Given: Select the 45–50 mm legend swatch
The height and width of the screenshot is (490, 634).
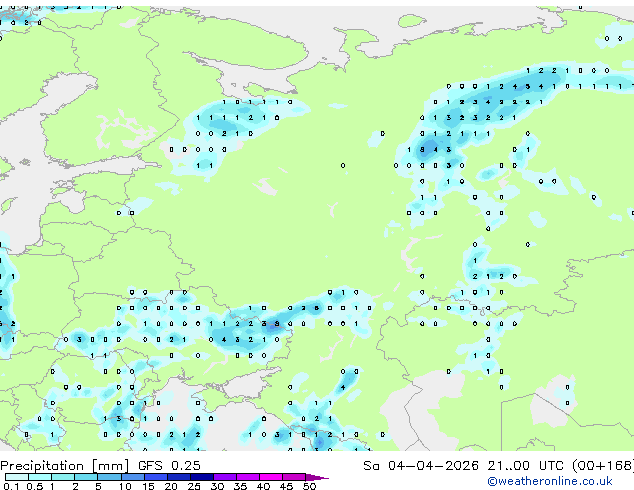Looking at the screenshot, I should (294, 477).
